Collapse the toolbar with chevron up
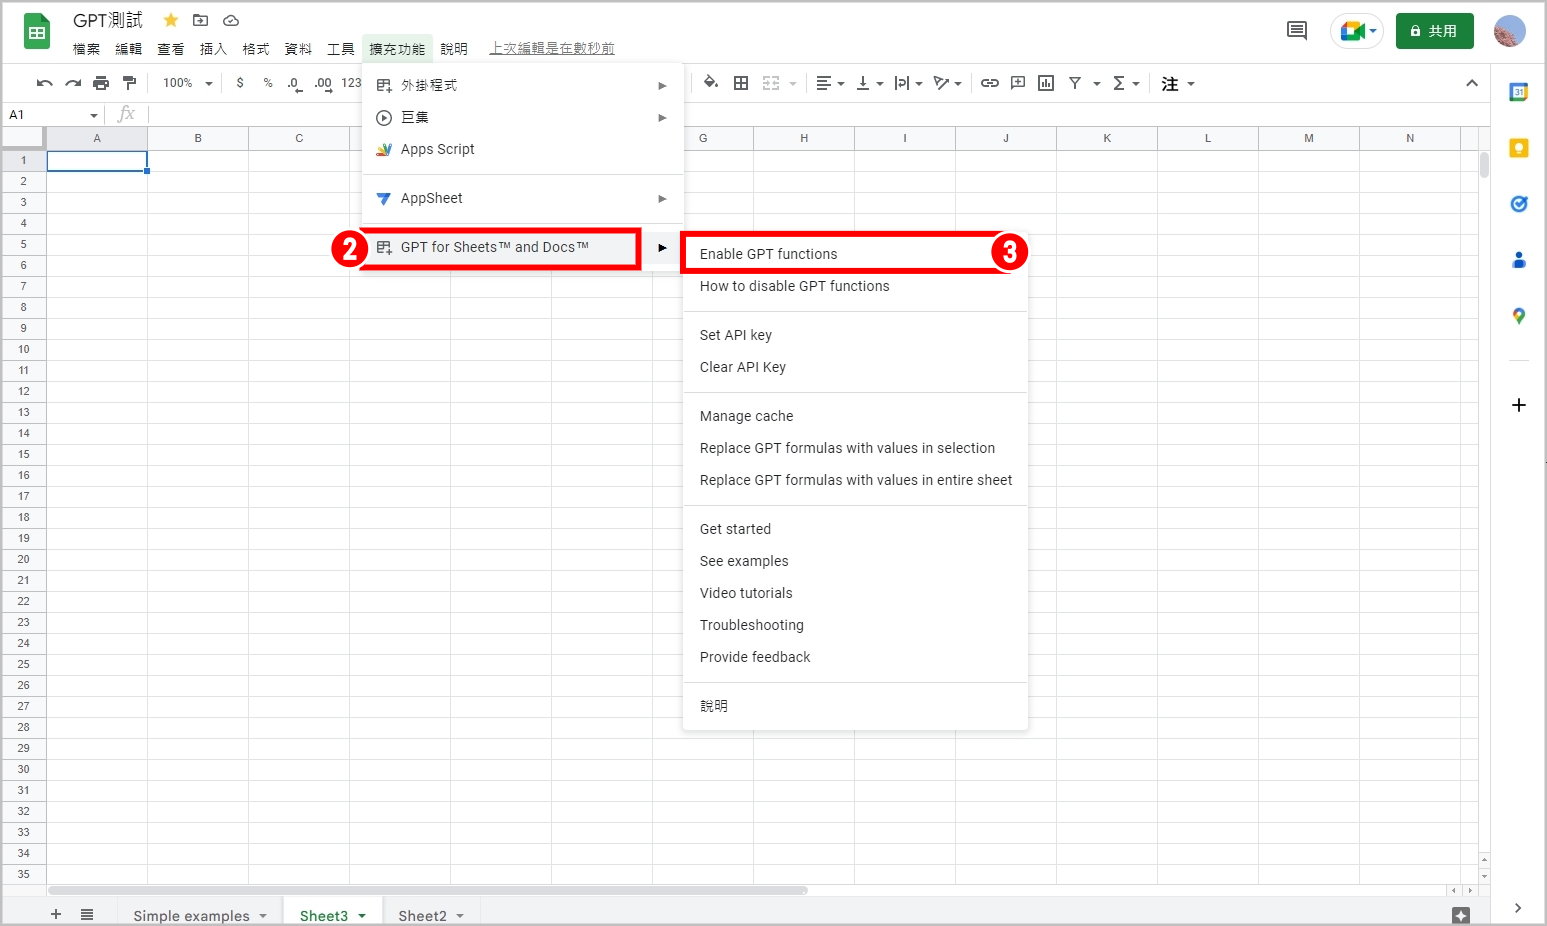1547x926 pixels. pos(1472,83)
